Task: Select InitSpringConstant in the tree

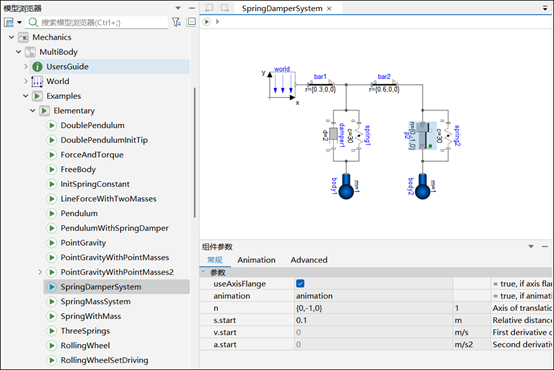Action: click(95, 184)
